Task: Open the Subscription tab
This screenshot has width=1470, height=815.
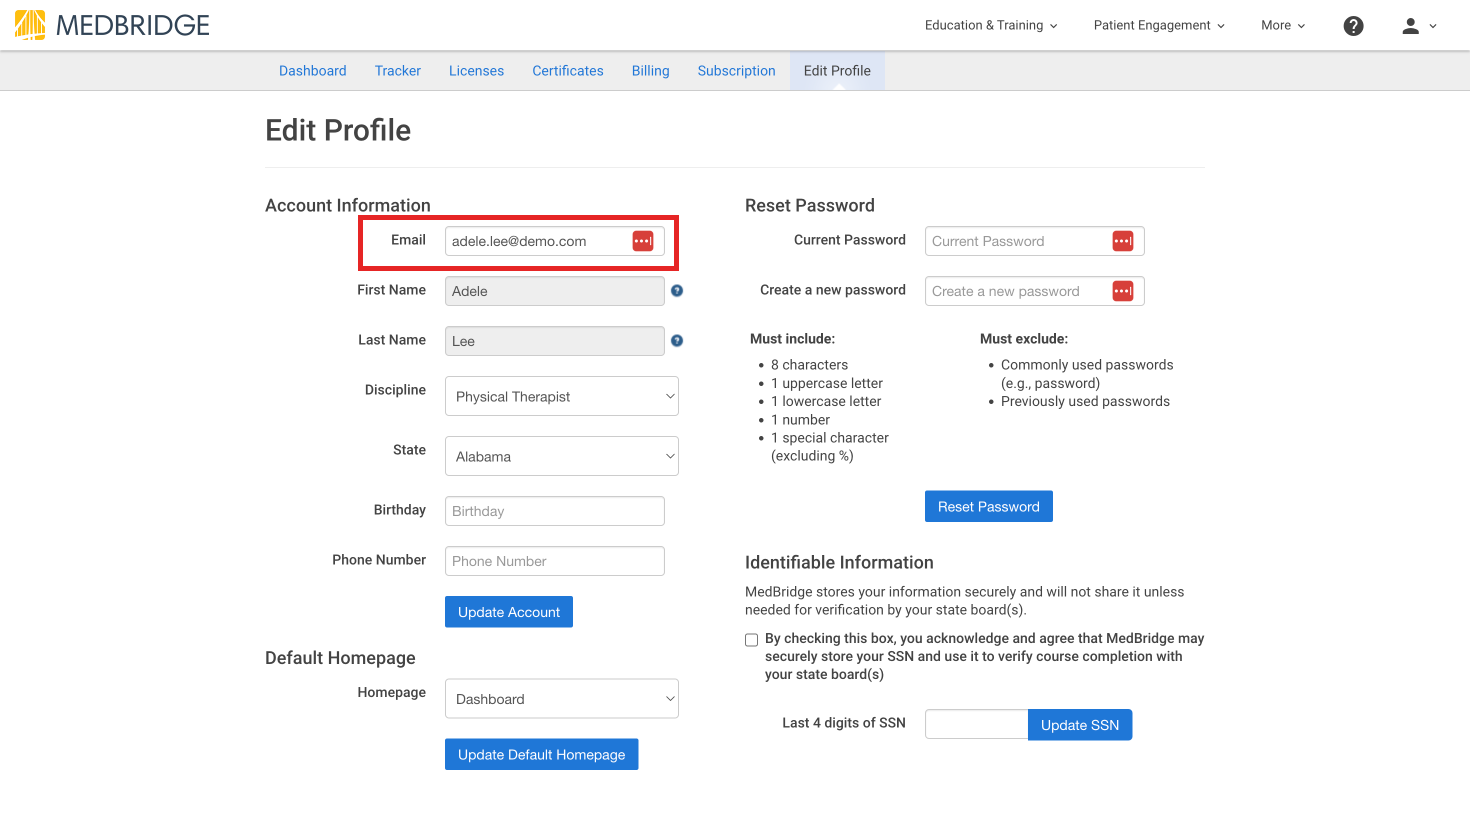Action: coord(737,71)
